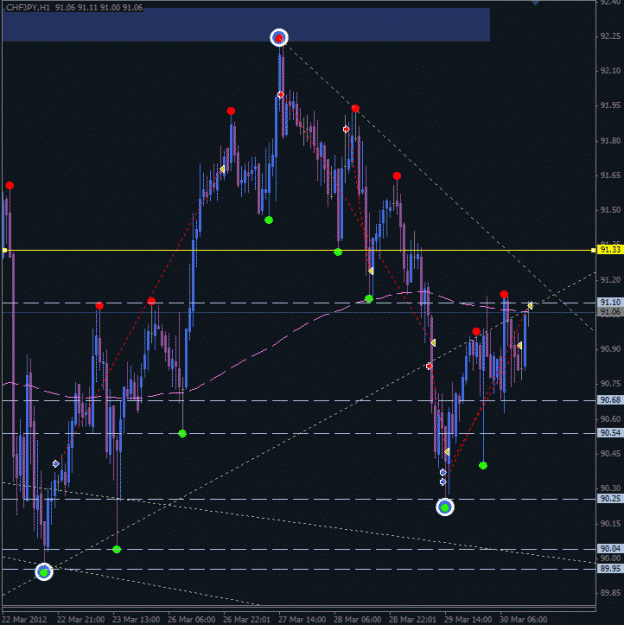The image size is (624, 625).
Task: Click the 90.54 level price label
Action: coord(610,433)
